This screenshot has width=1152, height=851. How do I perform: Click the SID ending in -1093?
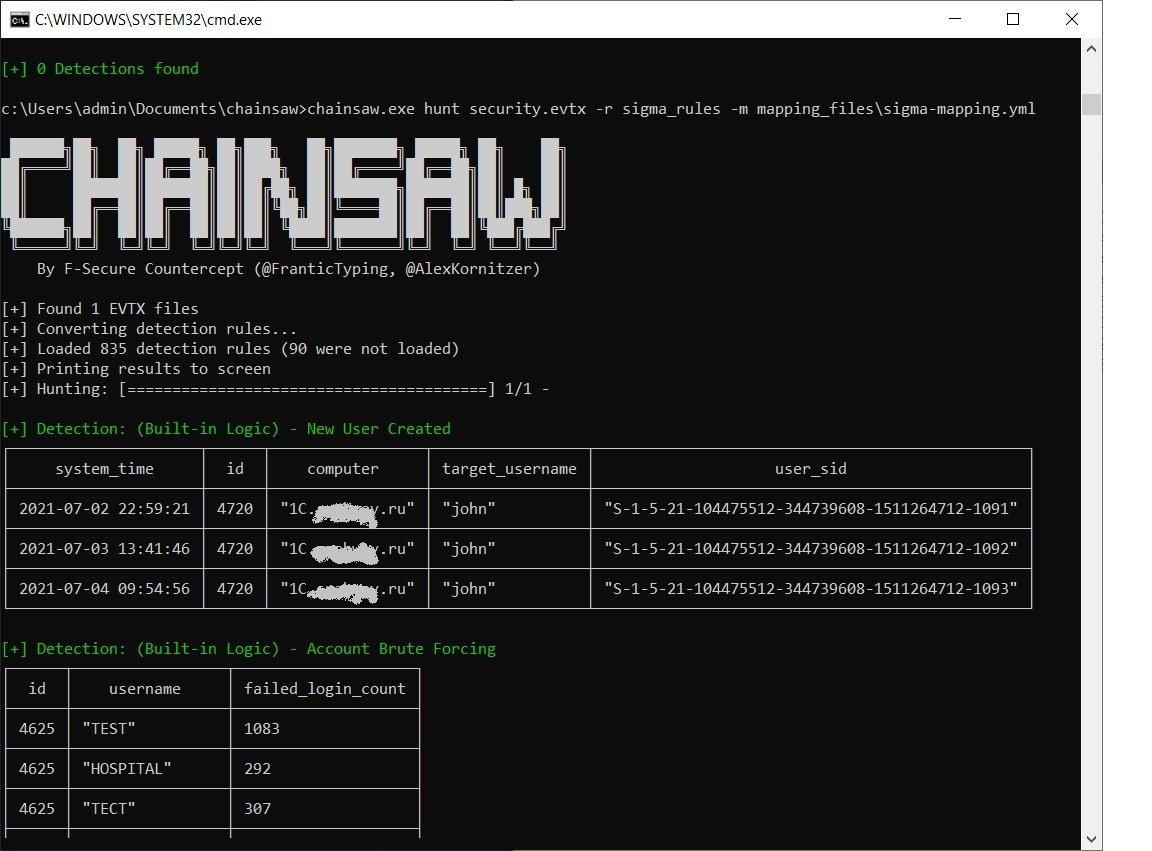(811, 589)
